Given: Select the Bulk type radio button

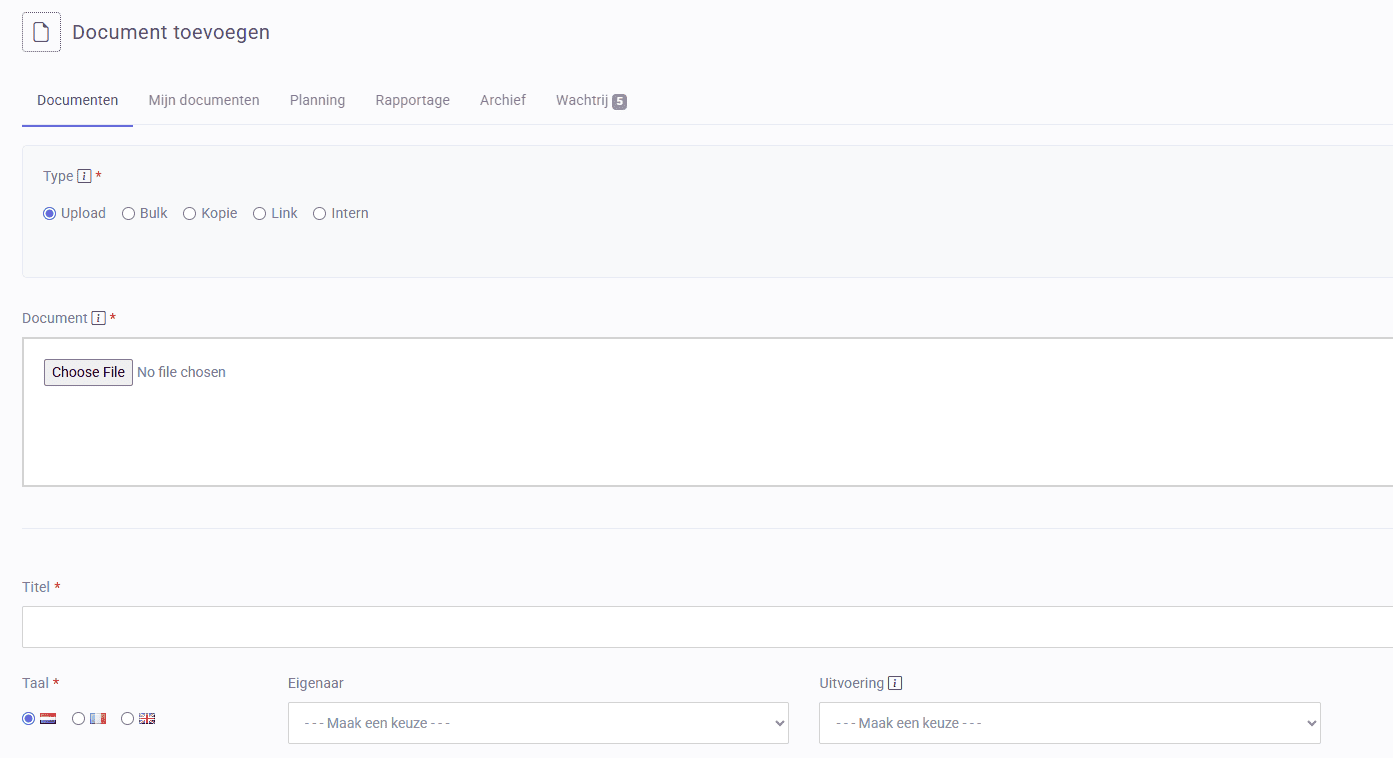Looking at the screenshot, I should tap(128, 213).
